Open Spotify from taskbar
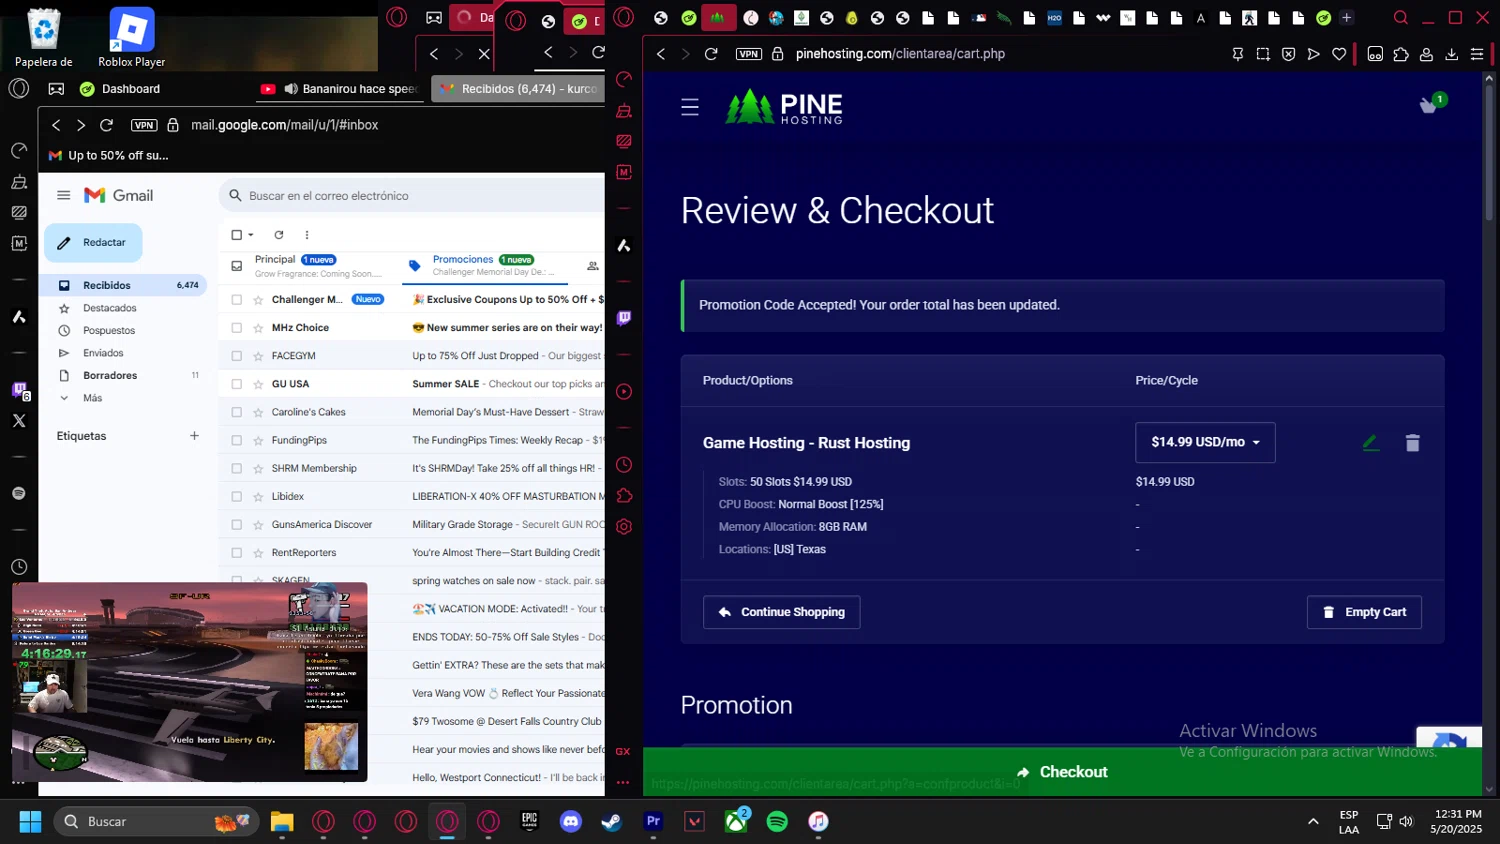Viewport: 1500px width, 844px height. click(x=777, y=822)
